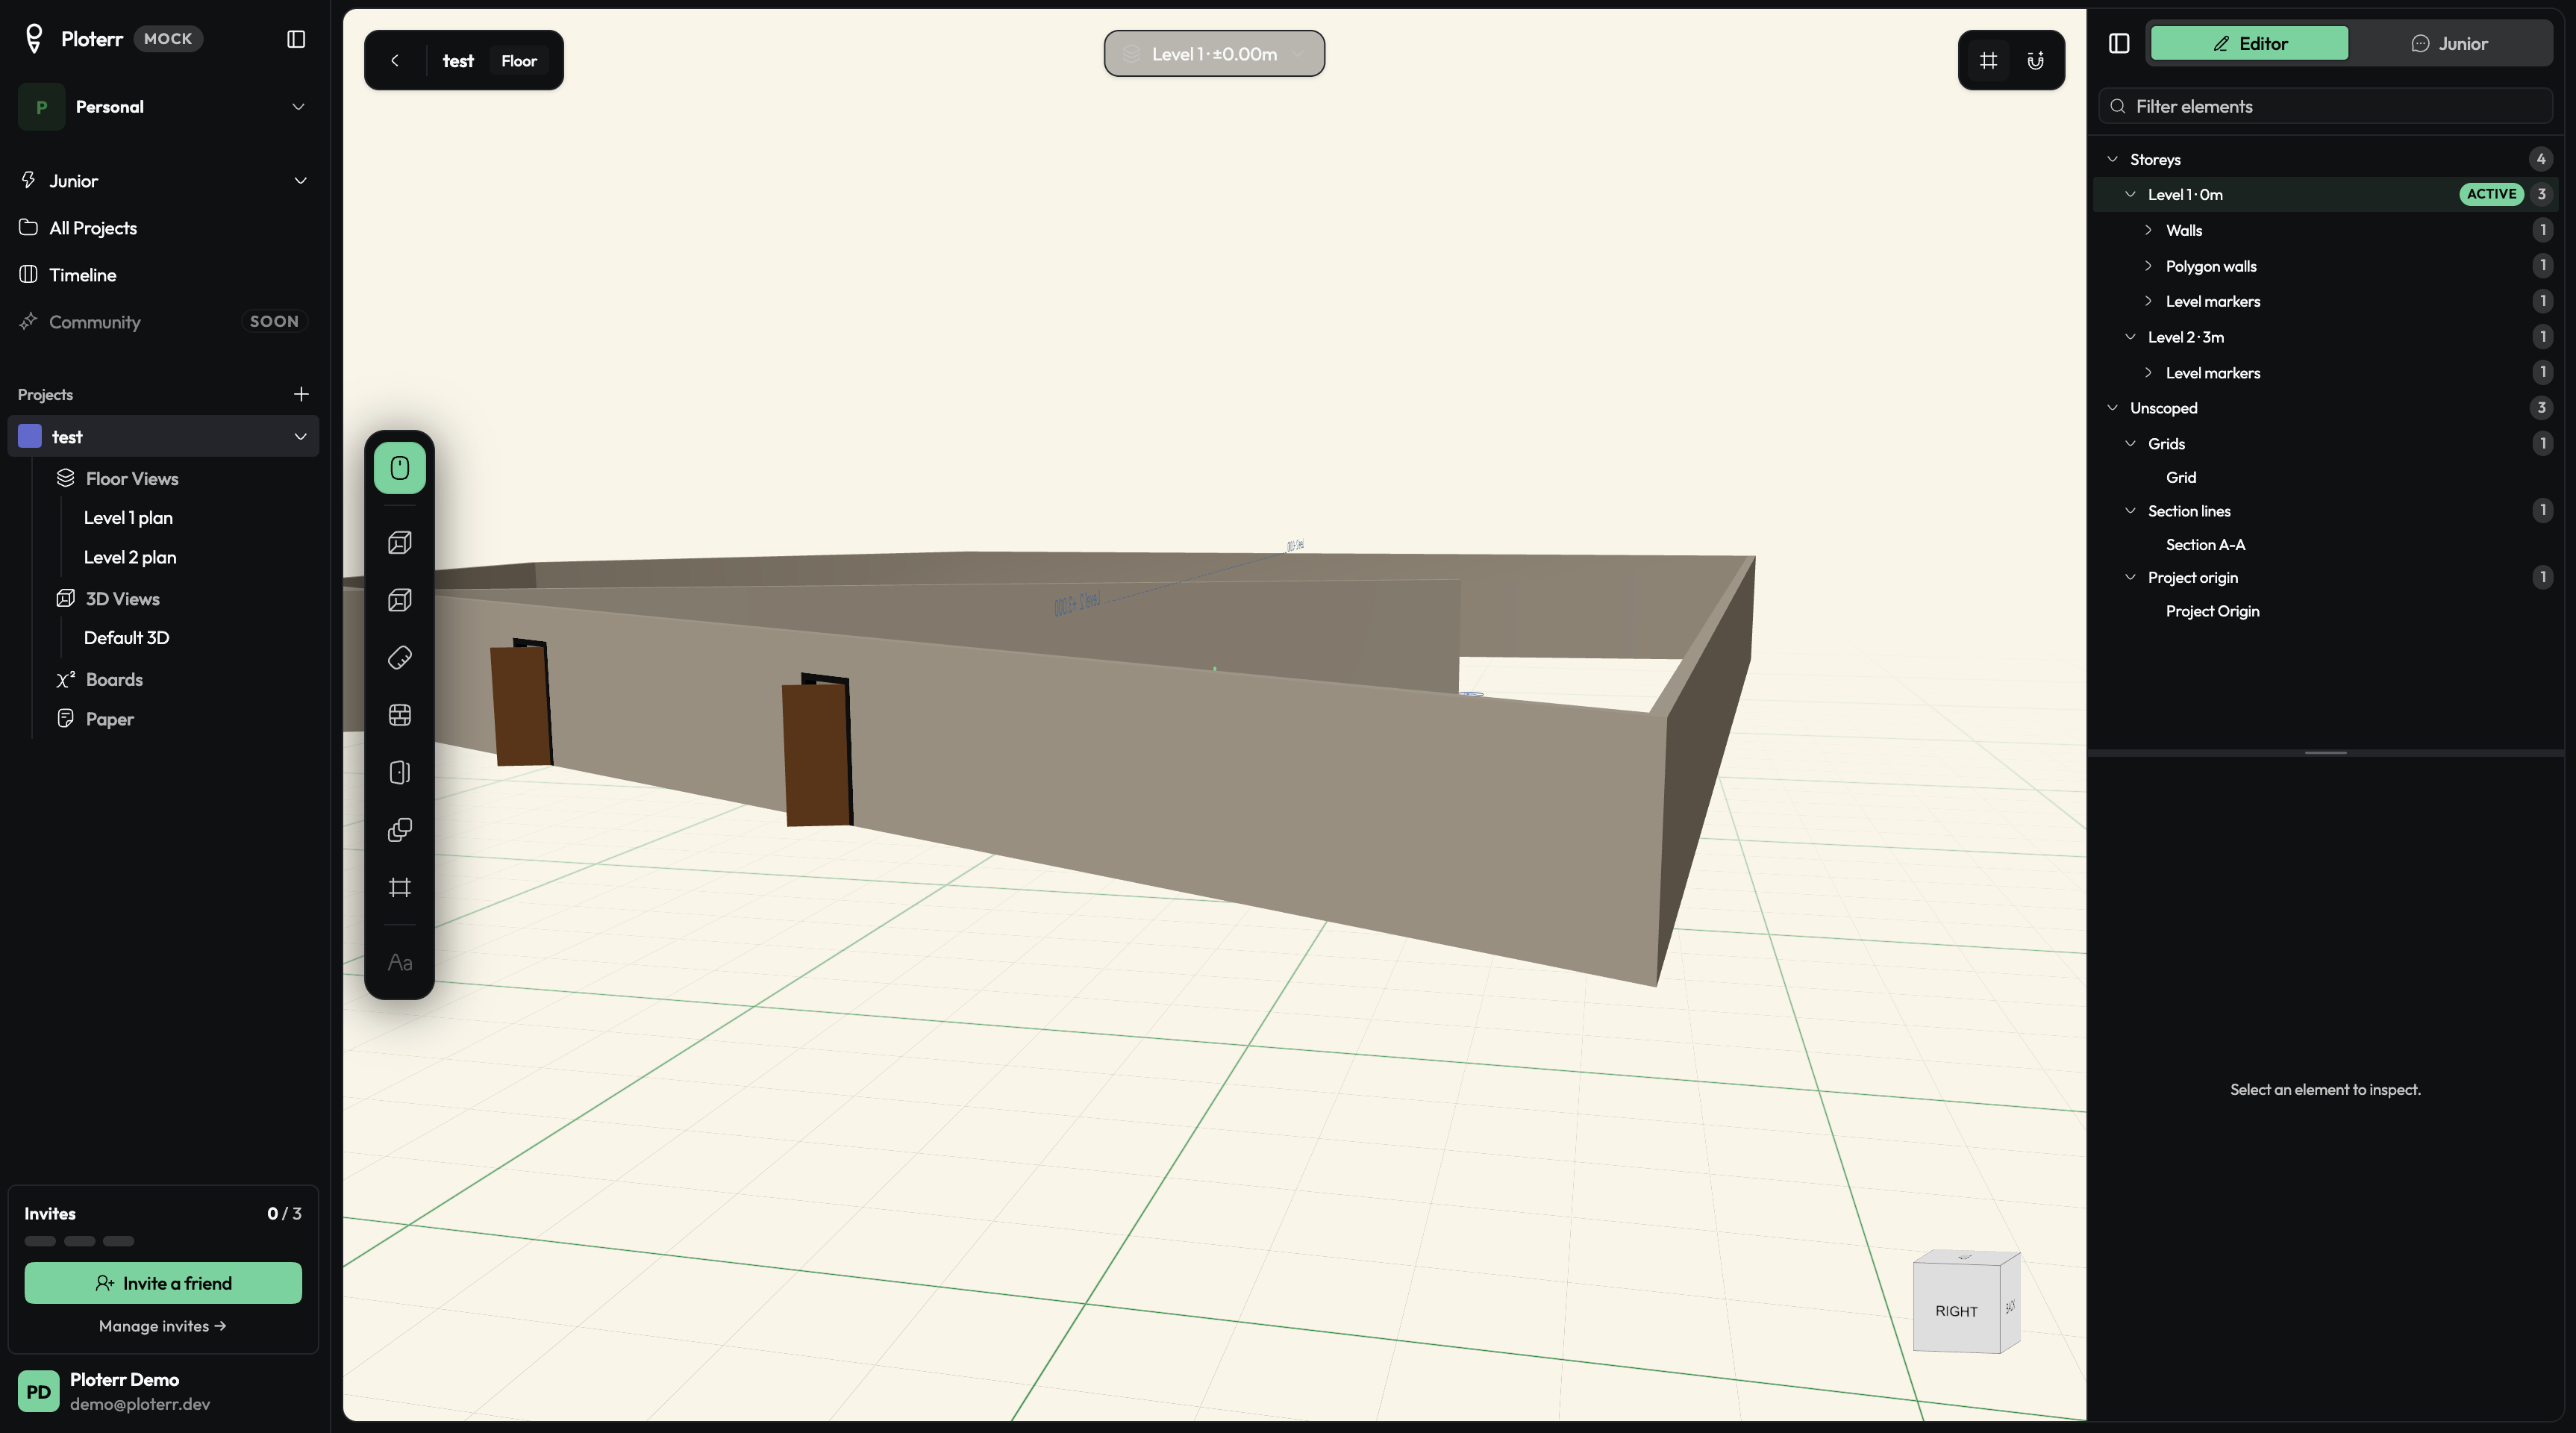Open Boards section
Image resolution: width=2576 pixels, height=1433 pixels.
click(114, 679)
